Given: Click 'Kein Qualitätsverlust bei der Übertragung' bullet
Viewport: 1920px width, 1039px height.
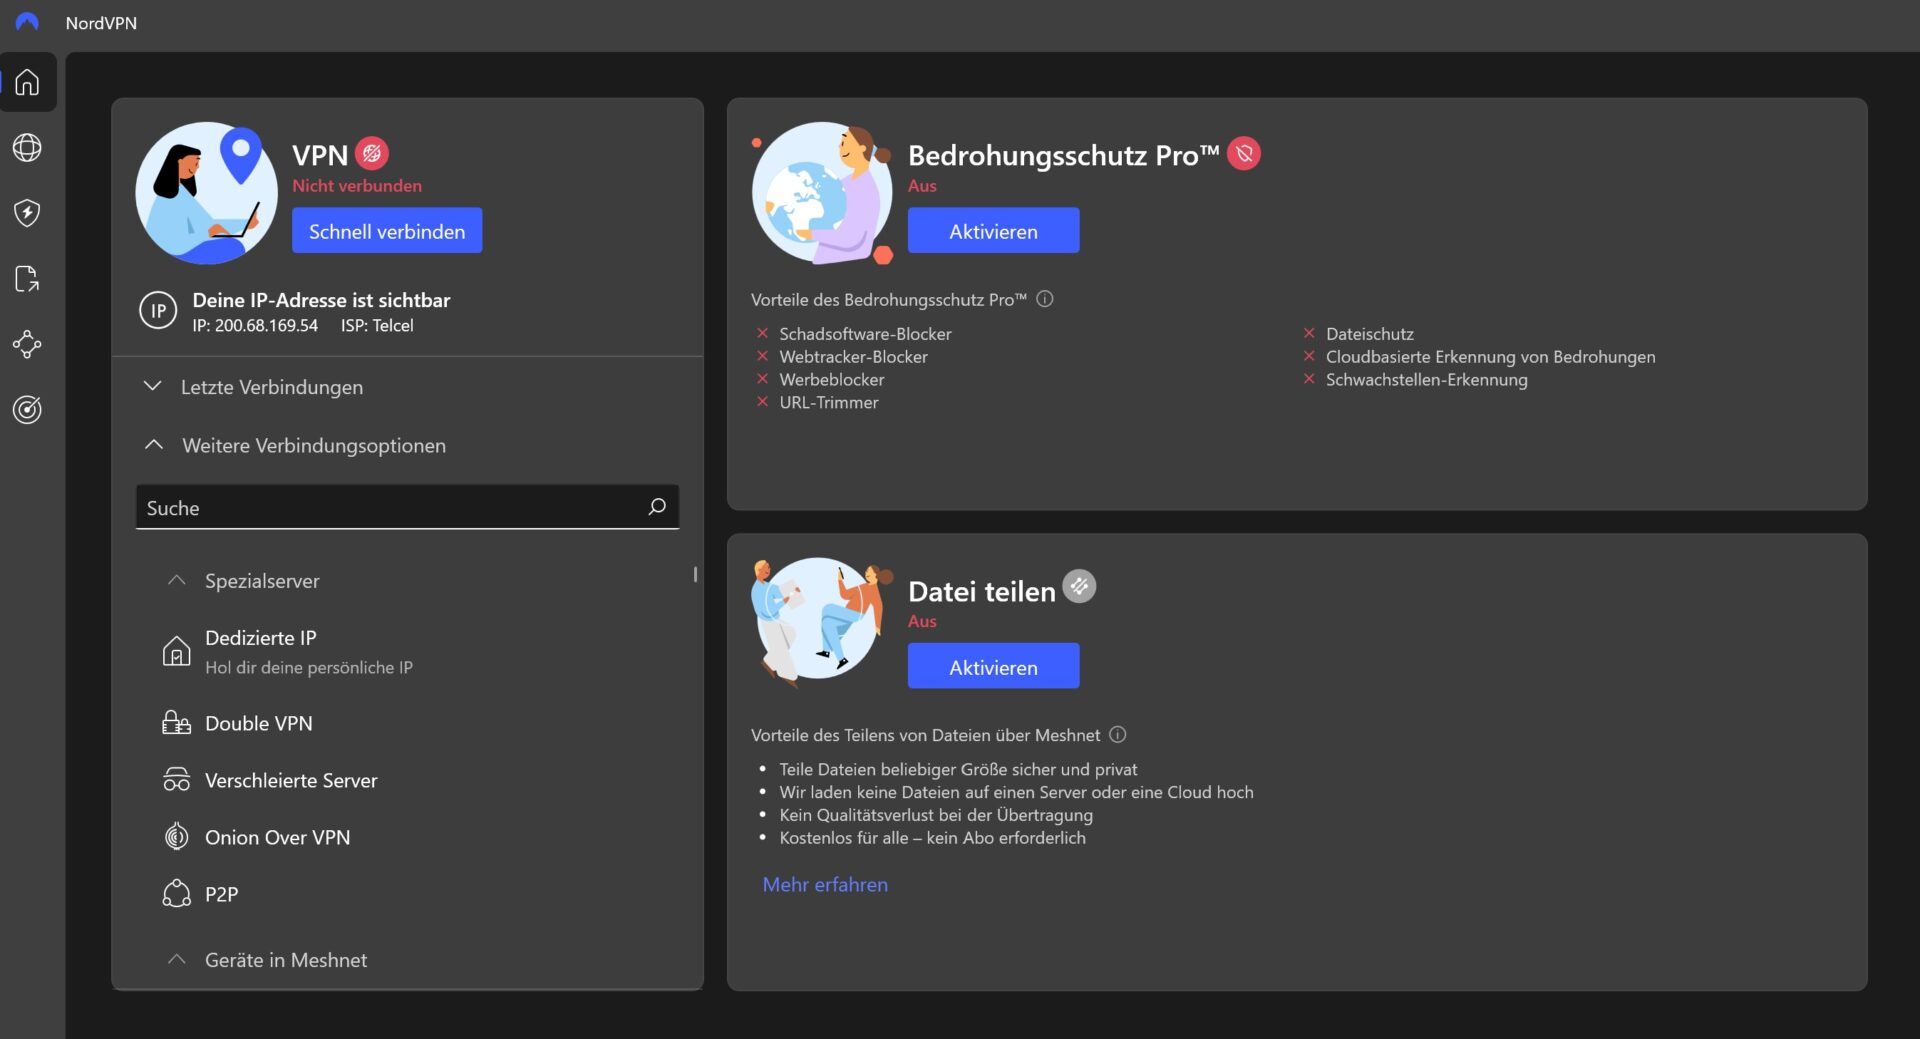Looking at the screenshot, I should [x=936, y=815].
